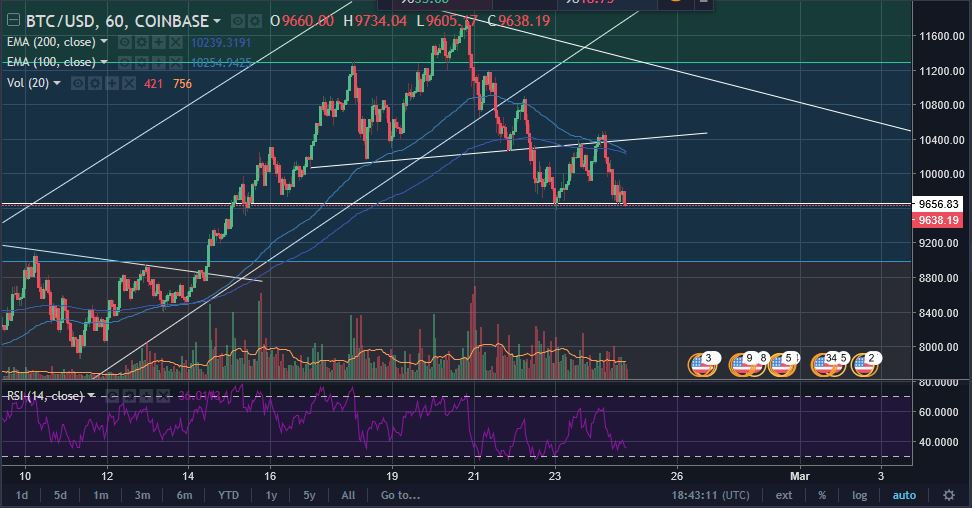The width and height of the screenshot is (972, 508).
Task: Switch to the 5y time range
Action: 309,495
